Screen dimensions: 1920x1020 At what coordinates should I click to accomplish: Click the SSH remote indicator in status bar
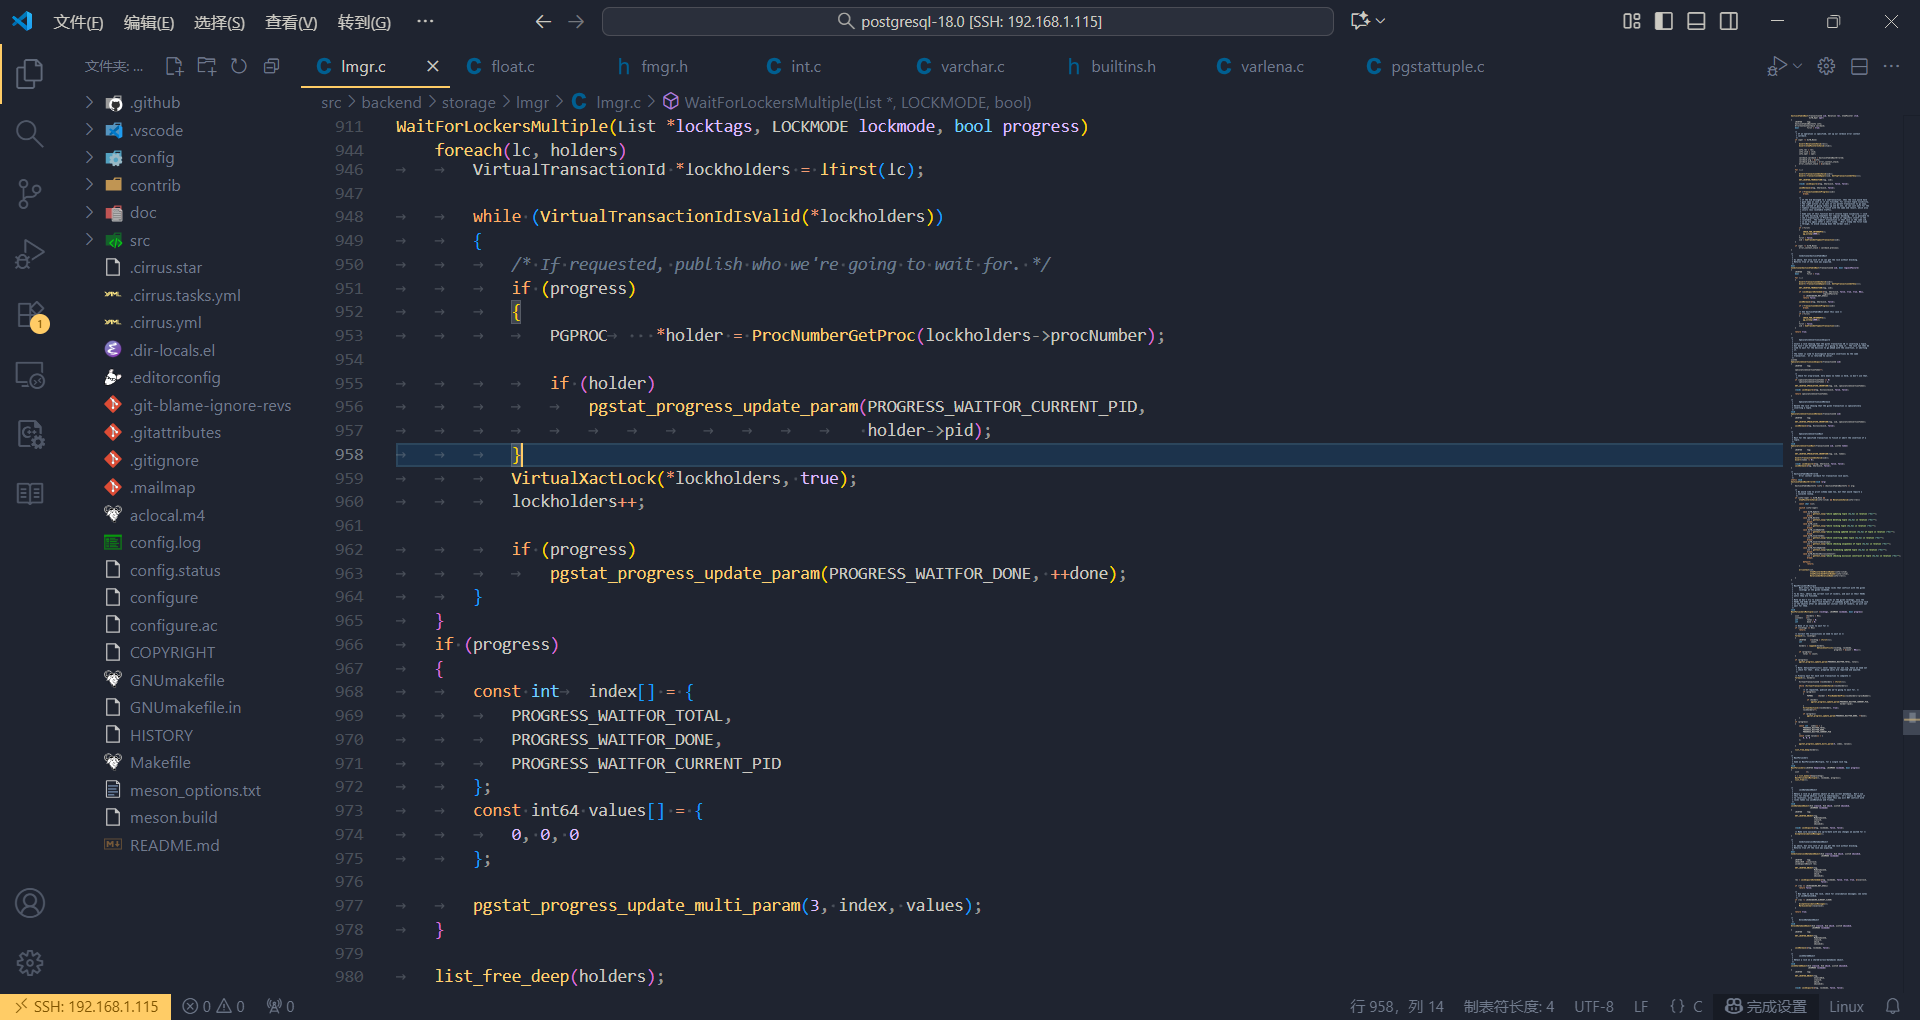pyautogui.click(x=86, y=1007)
